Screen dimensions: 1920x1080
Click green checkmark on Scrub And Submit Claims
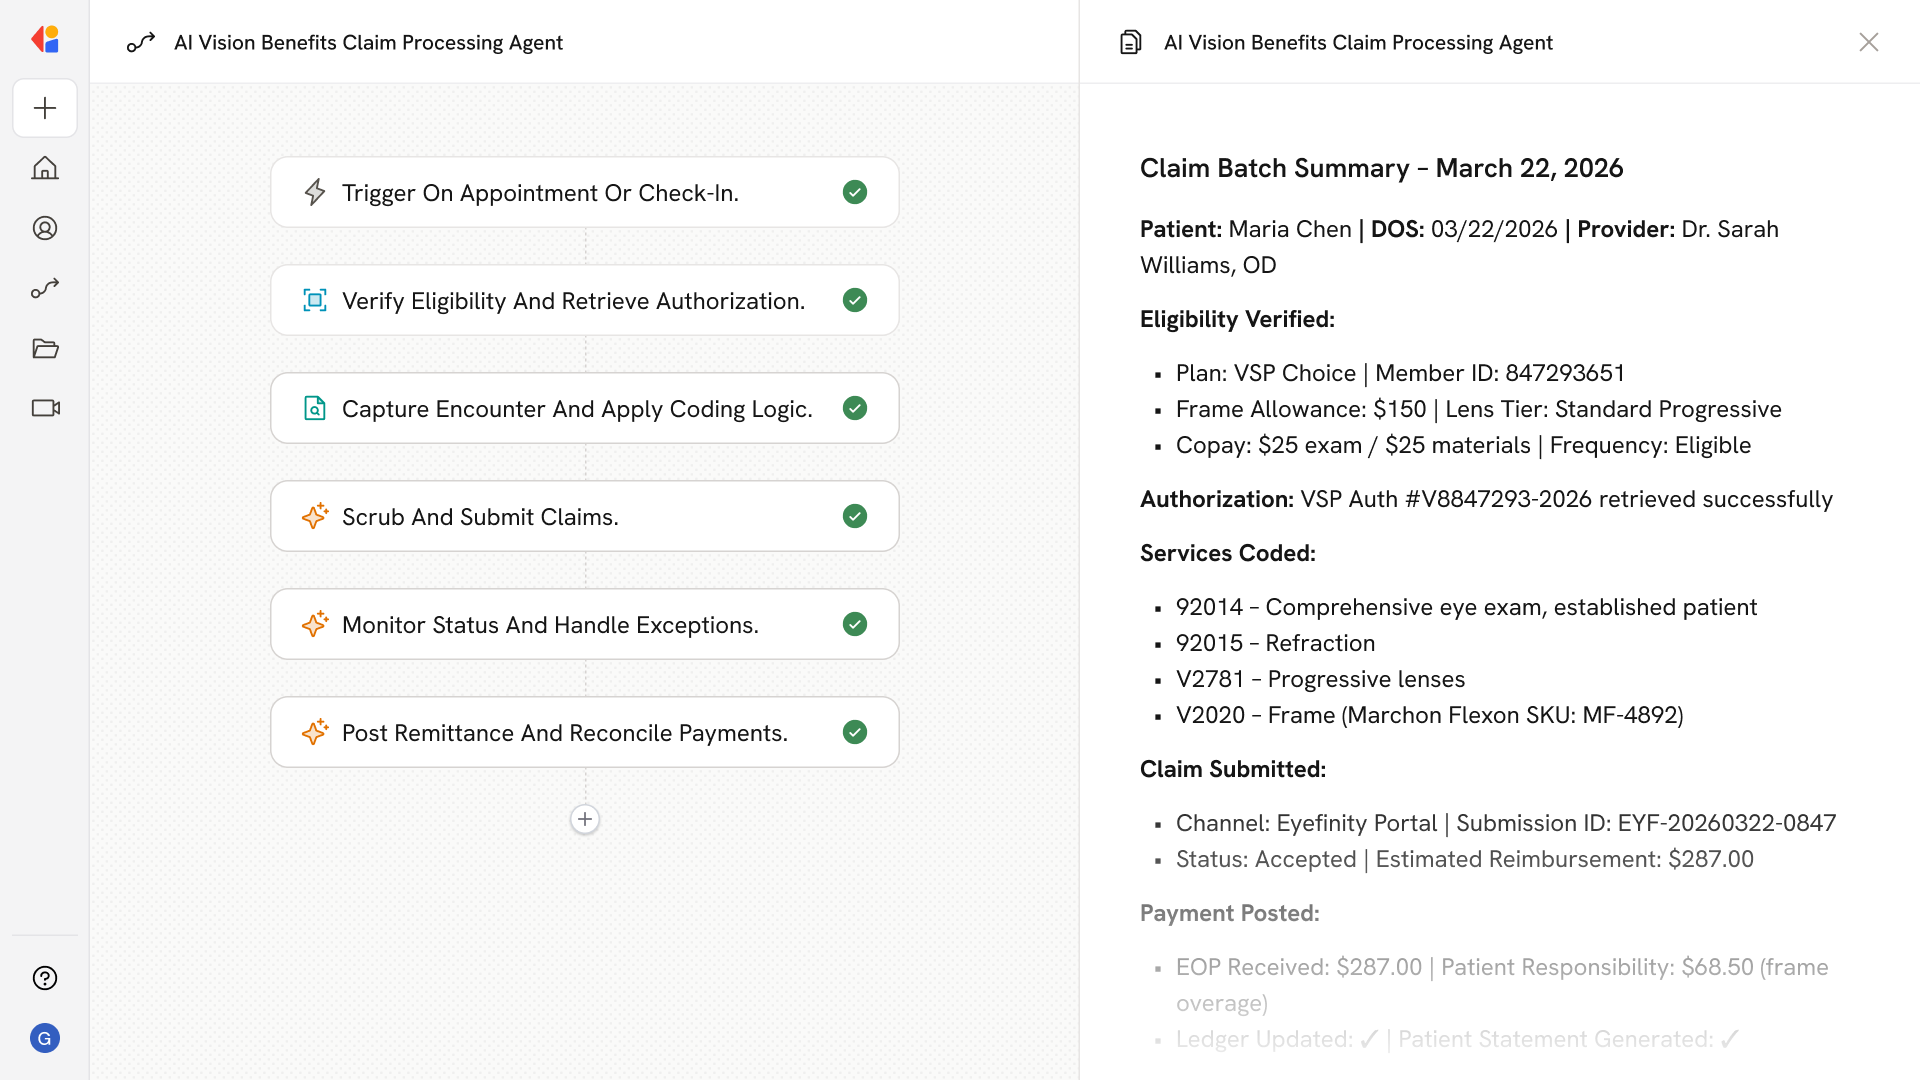coord(855,516)
